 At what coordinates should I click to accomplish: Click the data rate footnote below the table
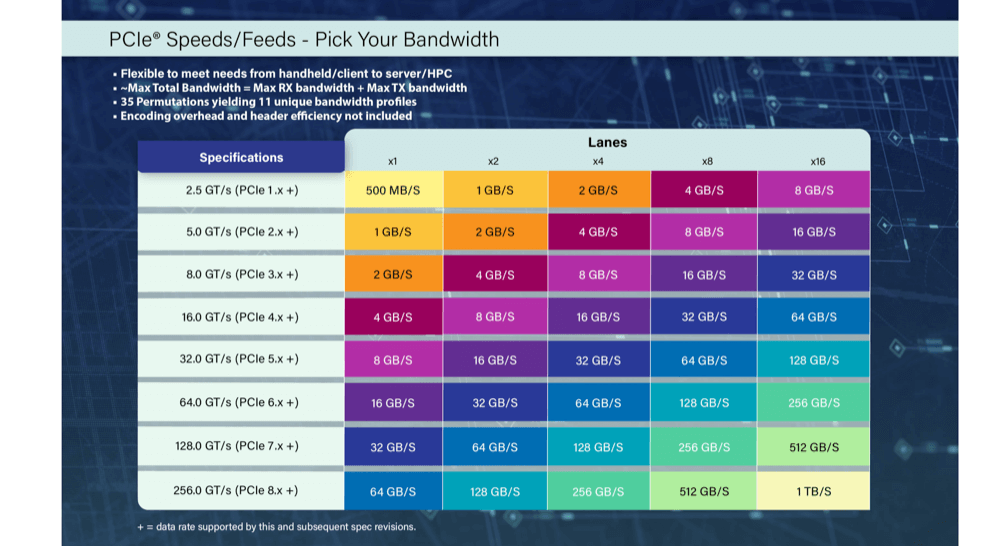pyautogui.click(x=276, y=526)
